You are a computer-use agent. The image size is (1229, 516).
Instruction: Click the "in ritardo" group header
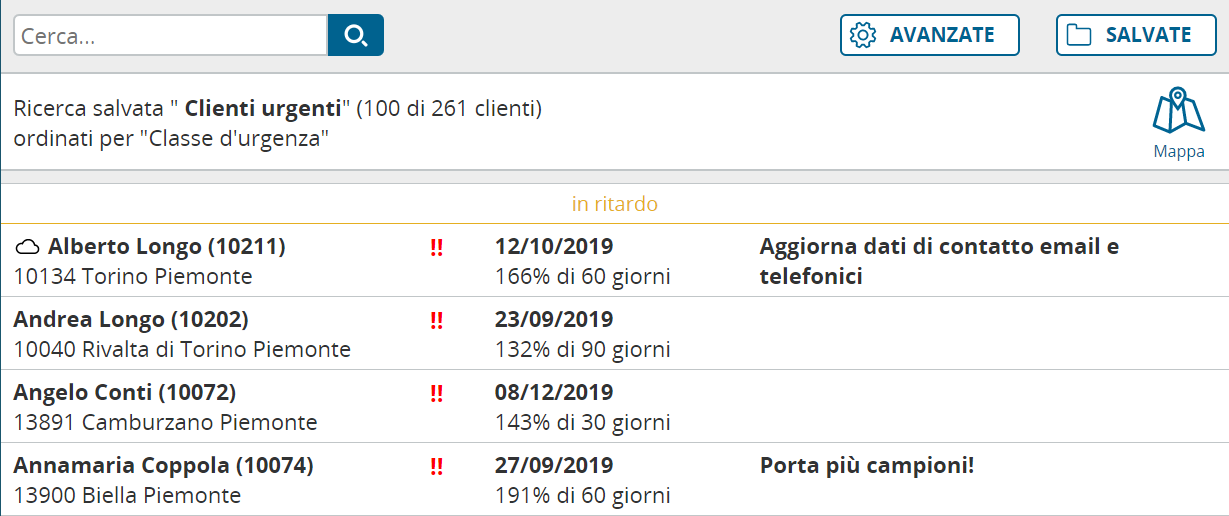[615, 204]
